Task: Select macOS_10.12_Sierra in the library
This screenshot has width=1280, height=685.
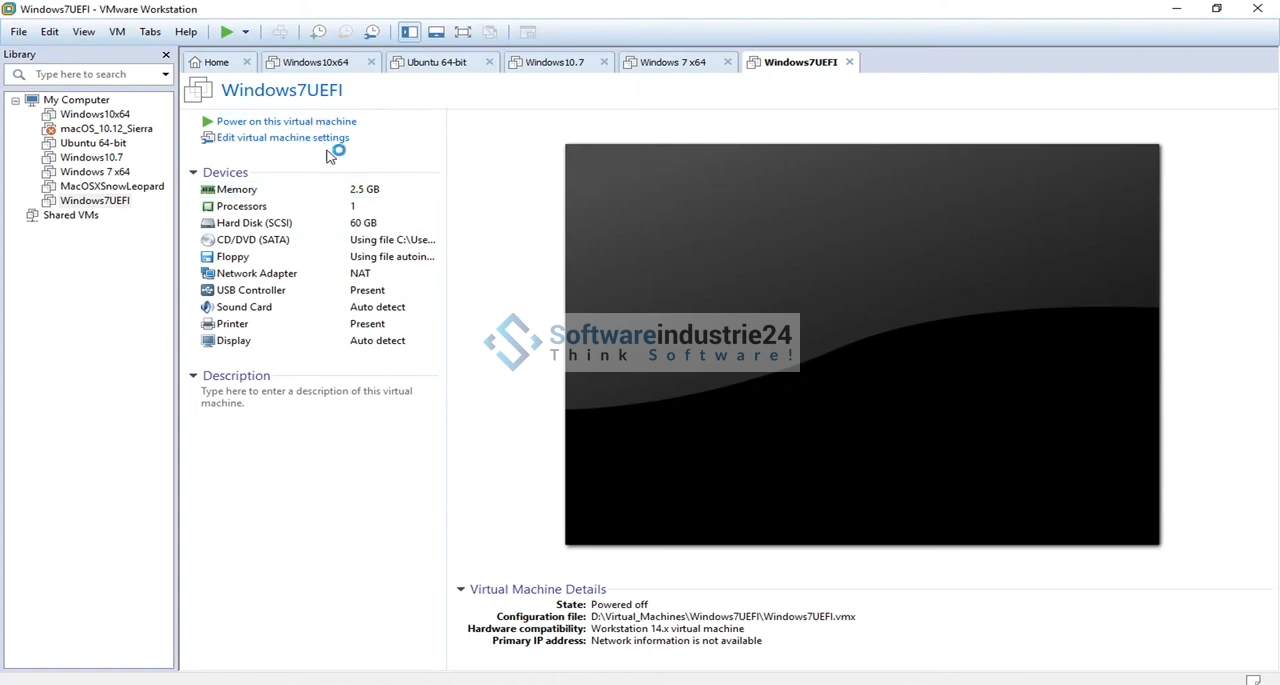Action: pyautogui.click(x=106, y=129)
